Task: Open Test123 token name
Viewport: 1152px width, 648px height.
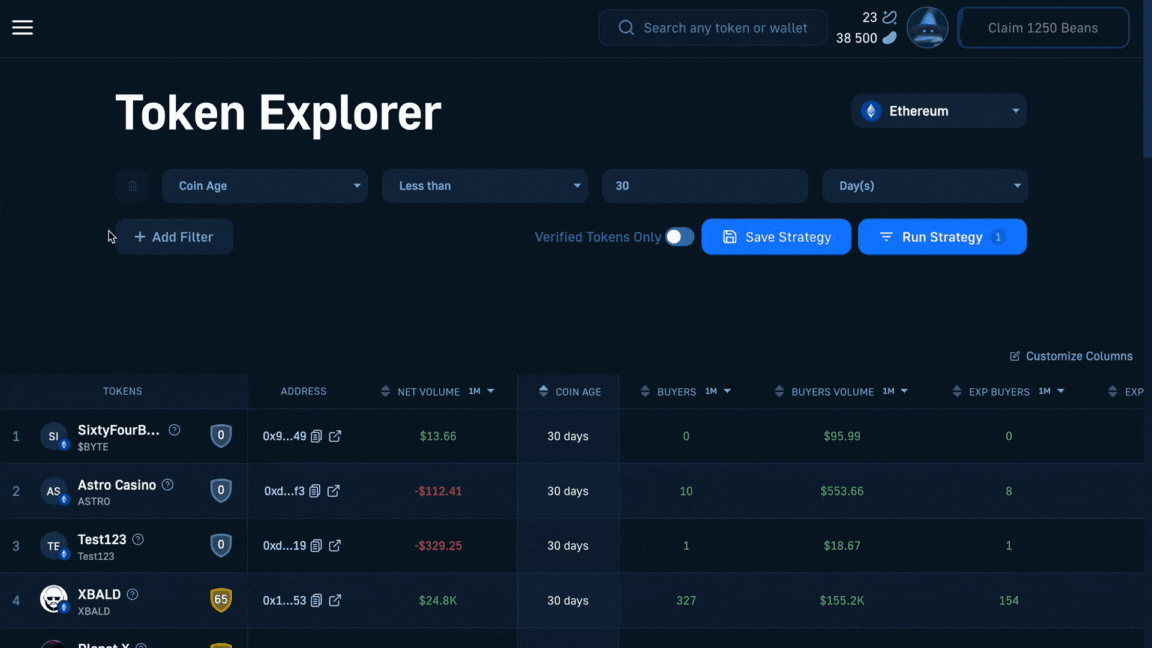Action: (x=102, y=540)
